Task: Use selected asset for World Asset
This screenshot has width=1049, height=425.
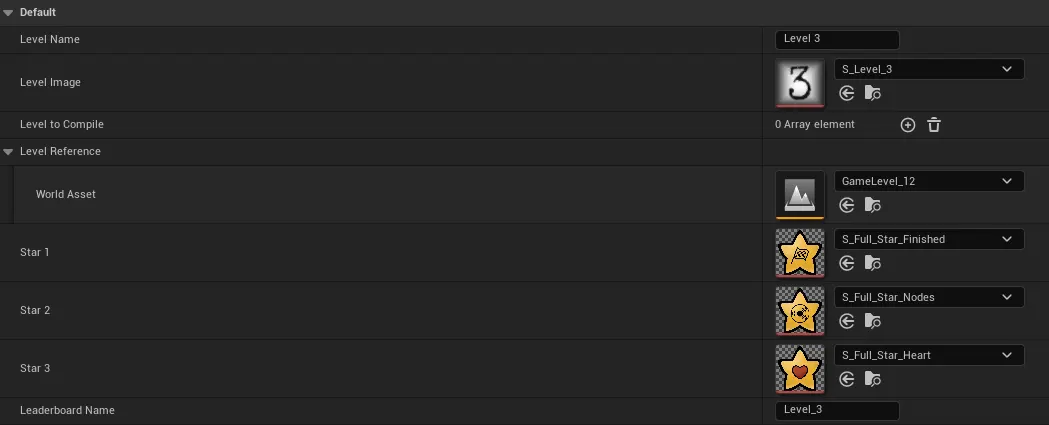Action: point(847,205)
